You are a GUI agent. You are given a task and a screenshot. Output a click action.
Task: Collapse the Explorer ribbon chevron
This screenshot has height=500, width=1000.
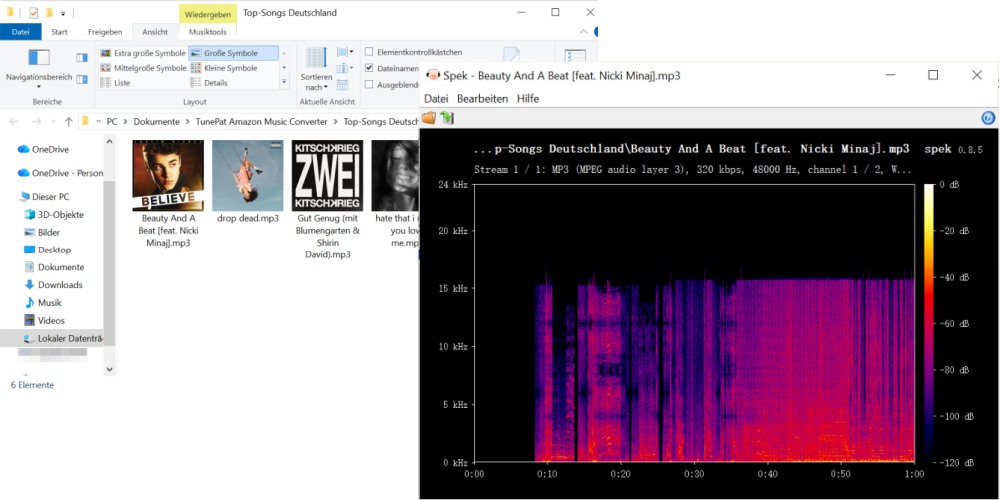point(583,31)
